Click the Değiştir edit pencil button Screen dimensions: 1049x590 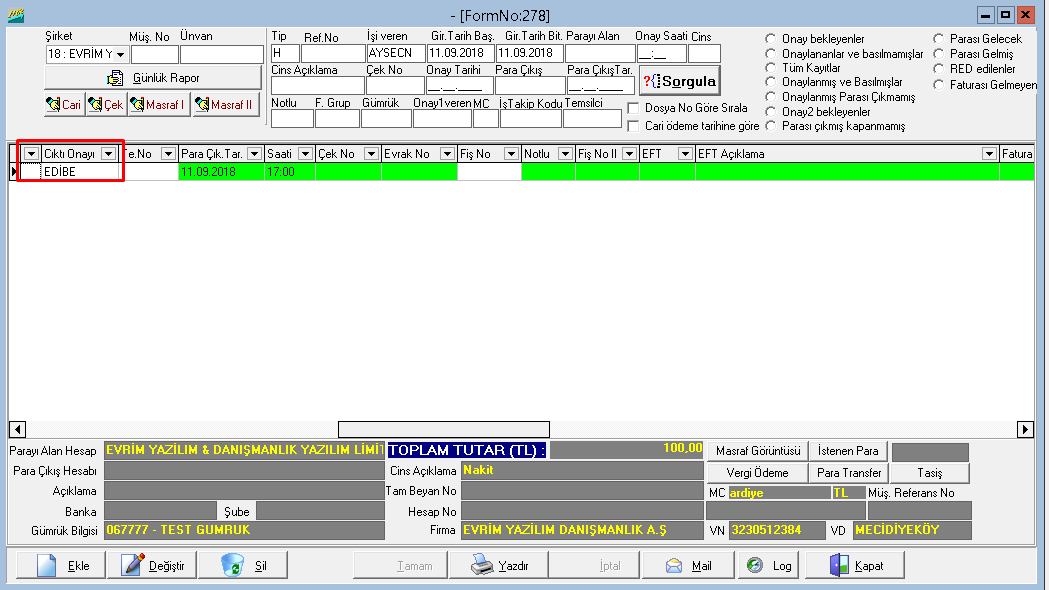coord(154,565)
